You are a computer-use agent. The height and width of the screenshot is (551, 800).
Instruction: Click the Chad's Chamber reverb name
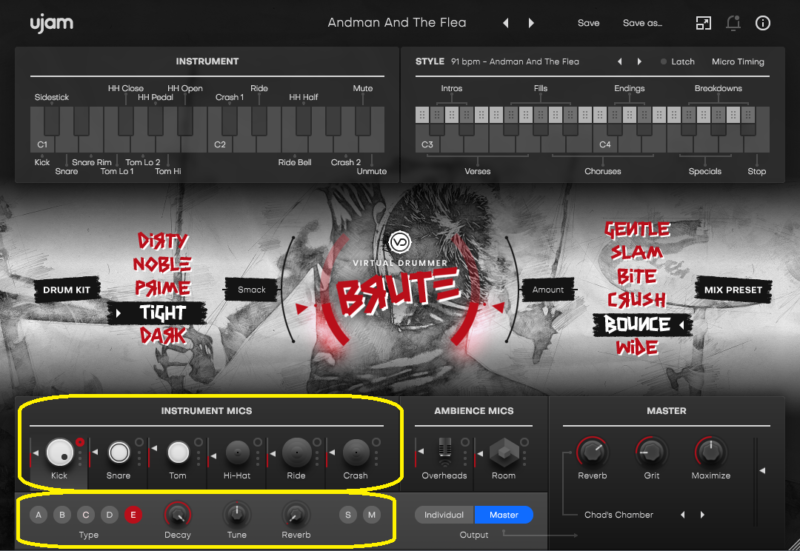tap(618, 515)
